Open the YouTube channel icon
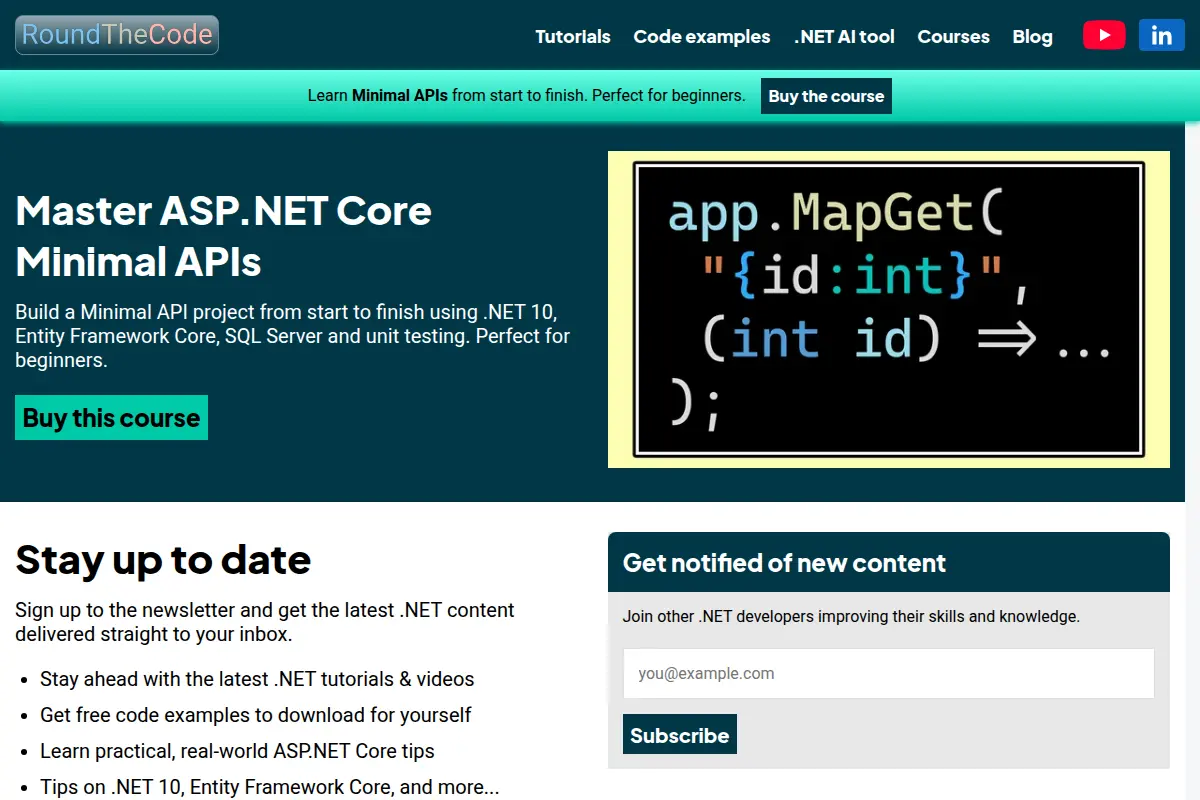 pyautogui.click(x=1104, y=35)
